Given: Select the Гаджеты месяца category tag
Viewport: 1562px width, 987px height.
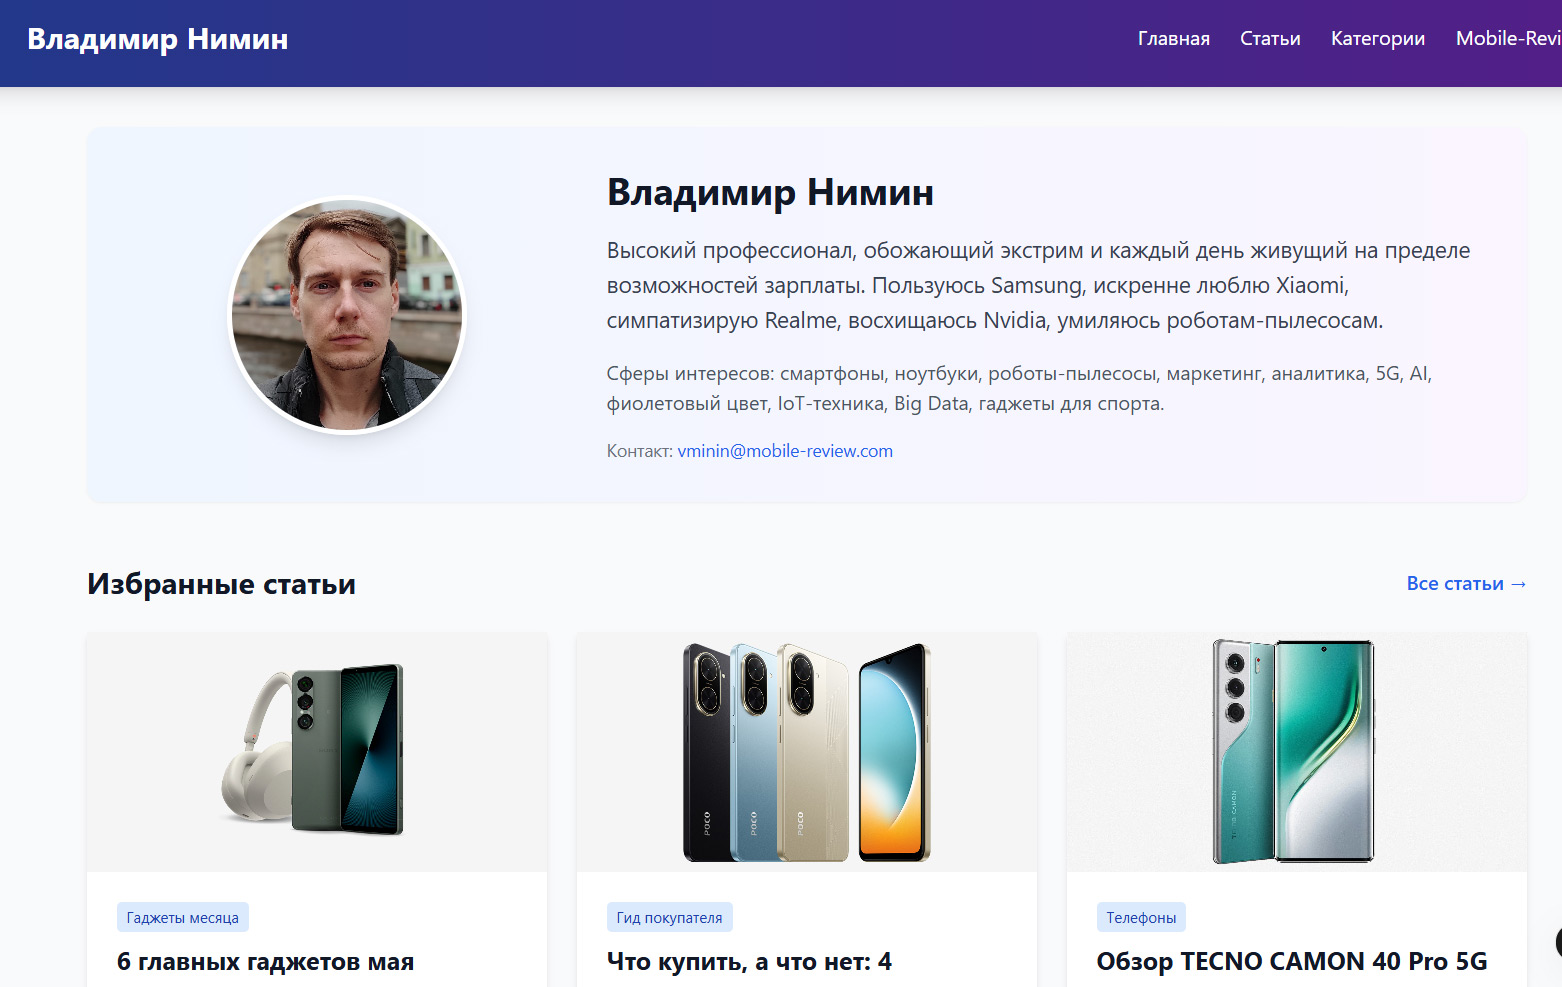Looking at the screenshot, I should tap(183, 918).
